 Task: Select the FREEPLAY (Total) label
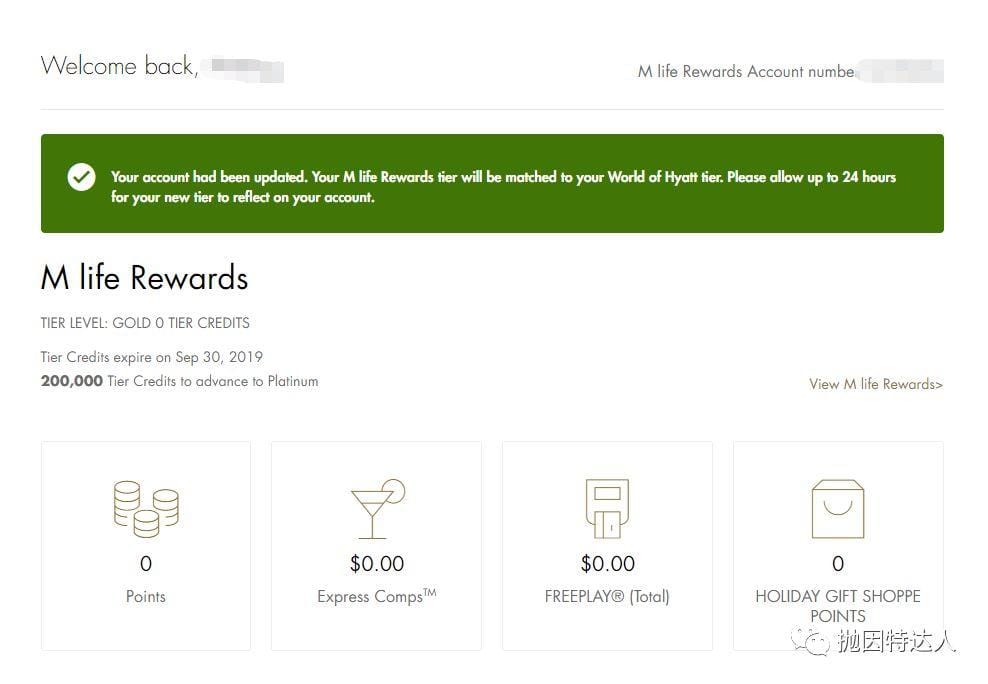(x=607, y=597)
